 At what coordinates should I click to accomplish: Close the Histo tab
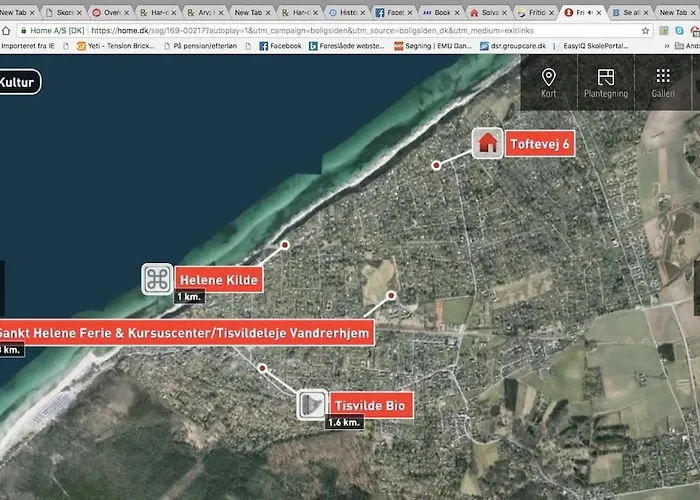click(x=362, y=13)
